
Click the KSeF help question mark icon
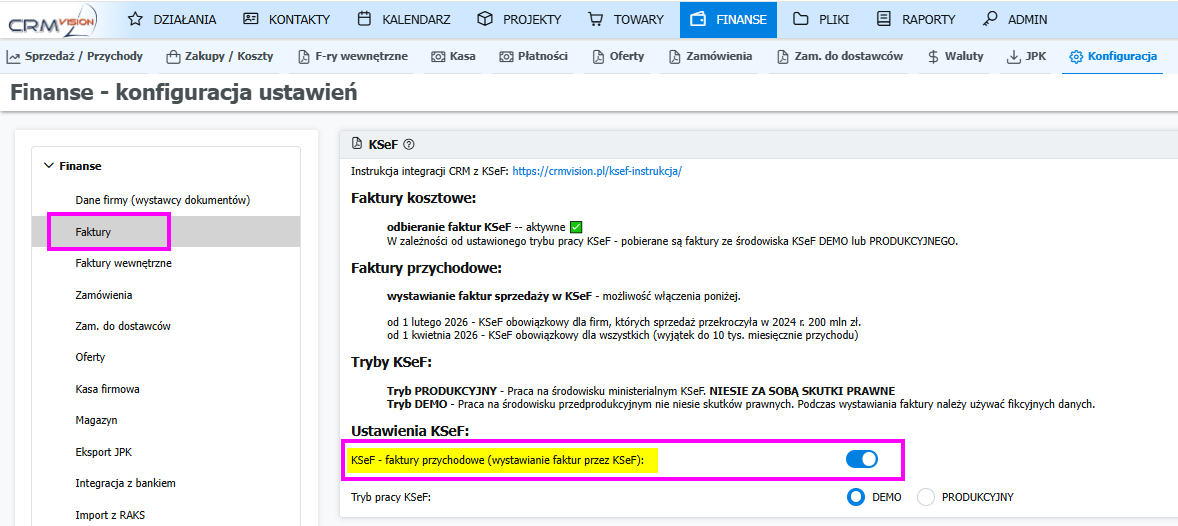409,144
